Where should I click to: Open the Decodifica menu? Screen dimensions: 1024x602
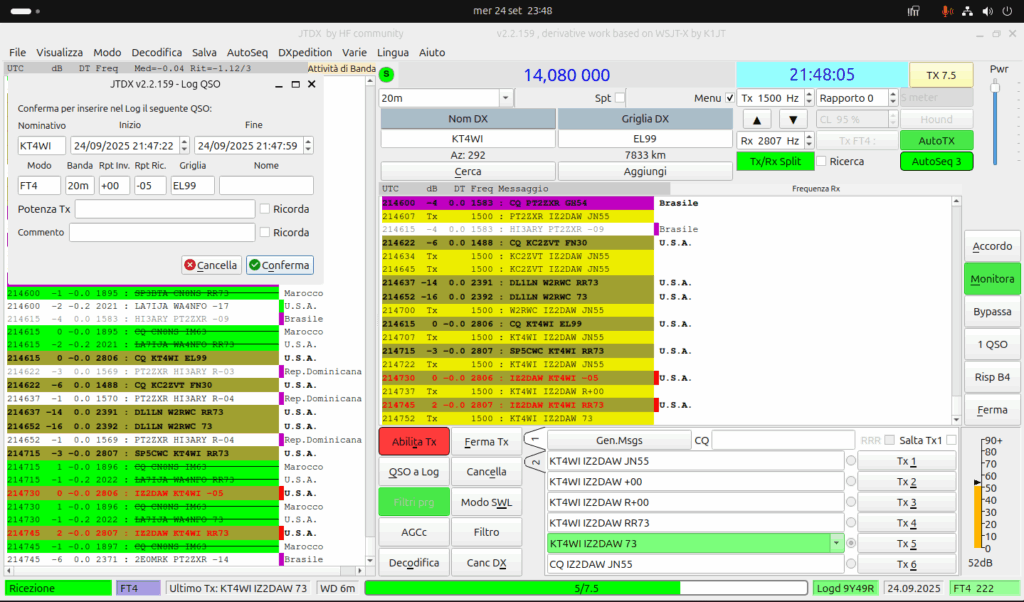tap(157, 52)
